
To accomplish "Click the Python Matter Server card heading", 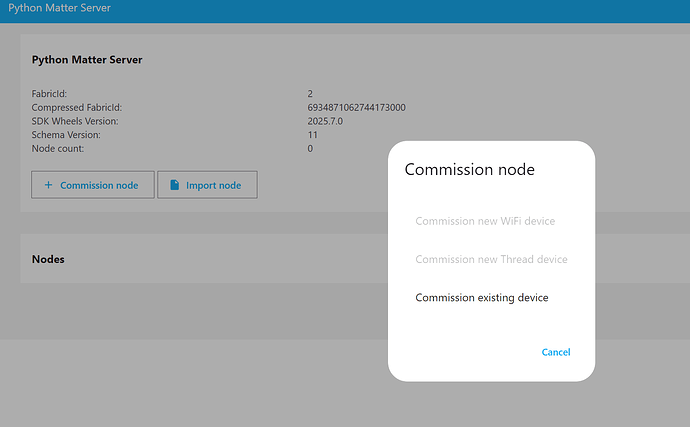I will [87, 60].
